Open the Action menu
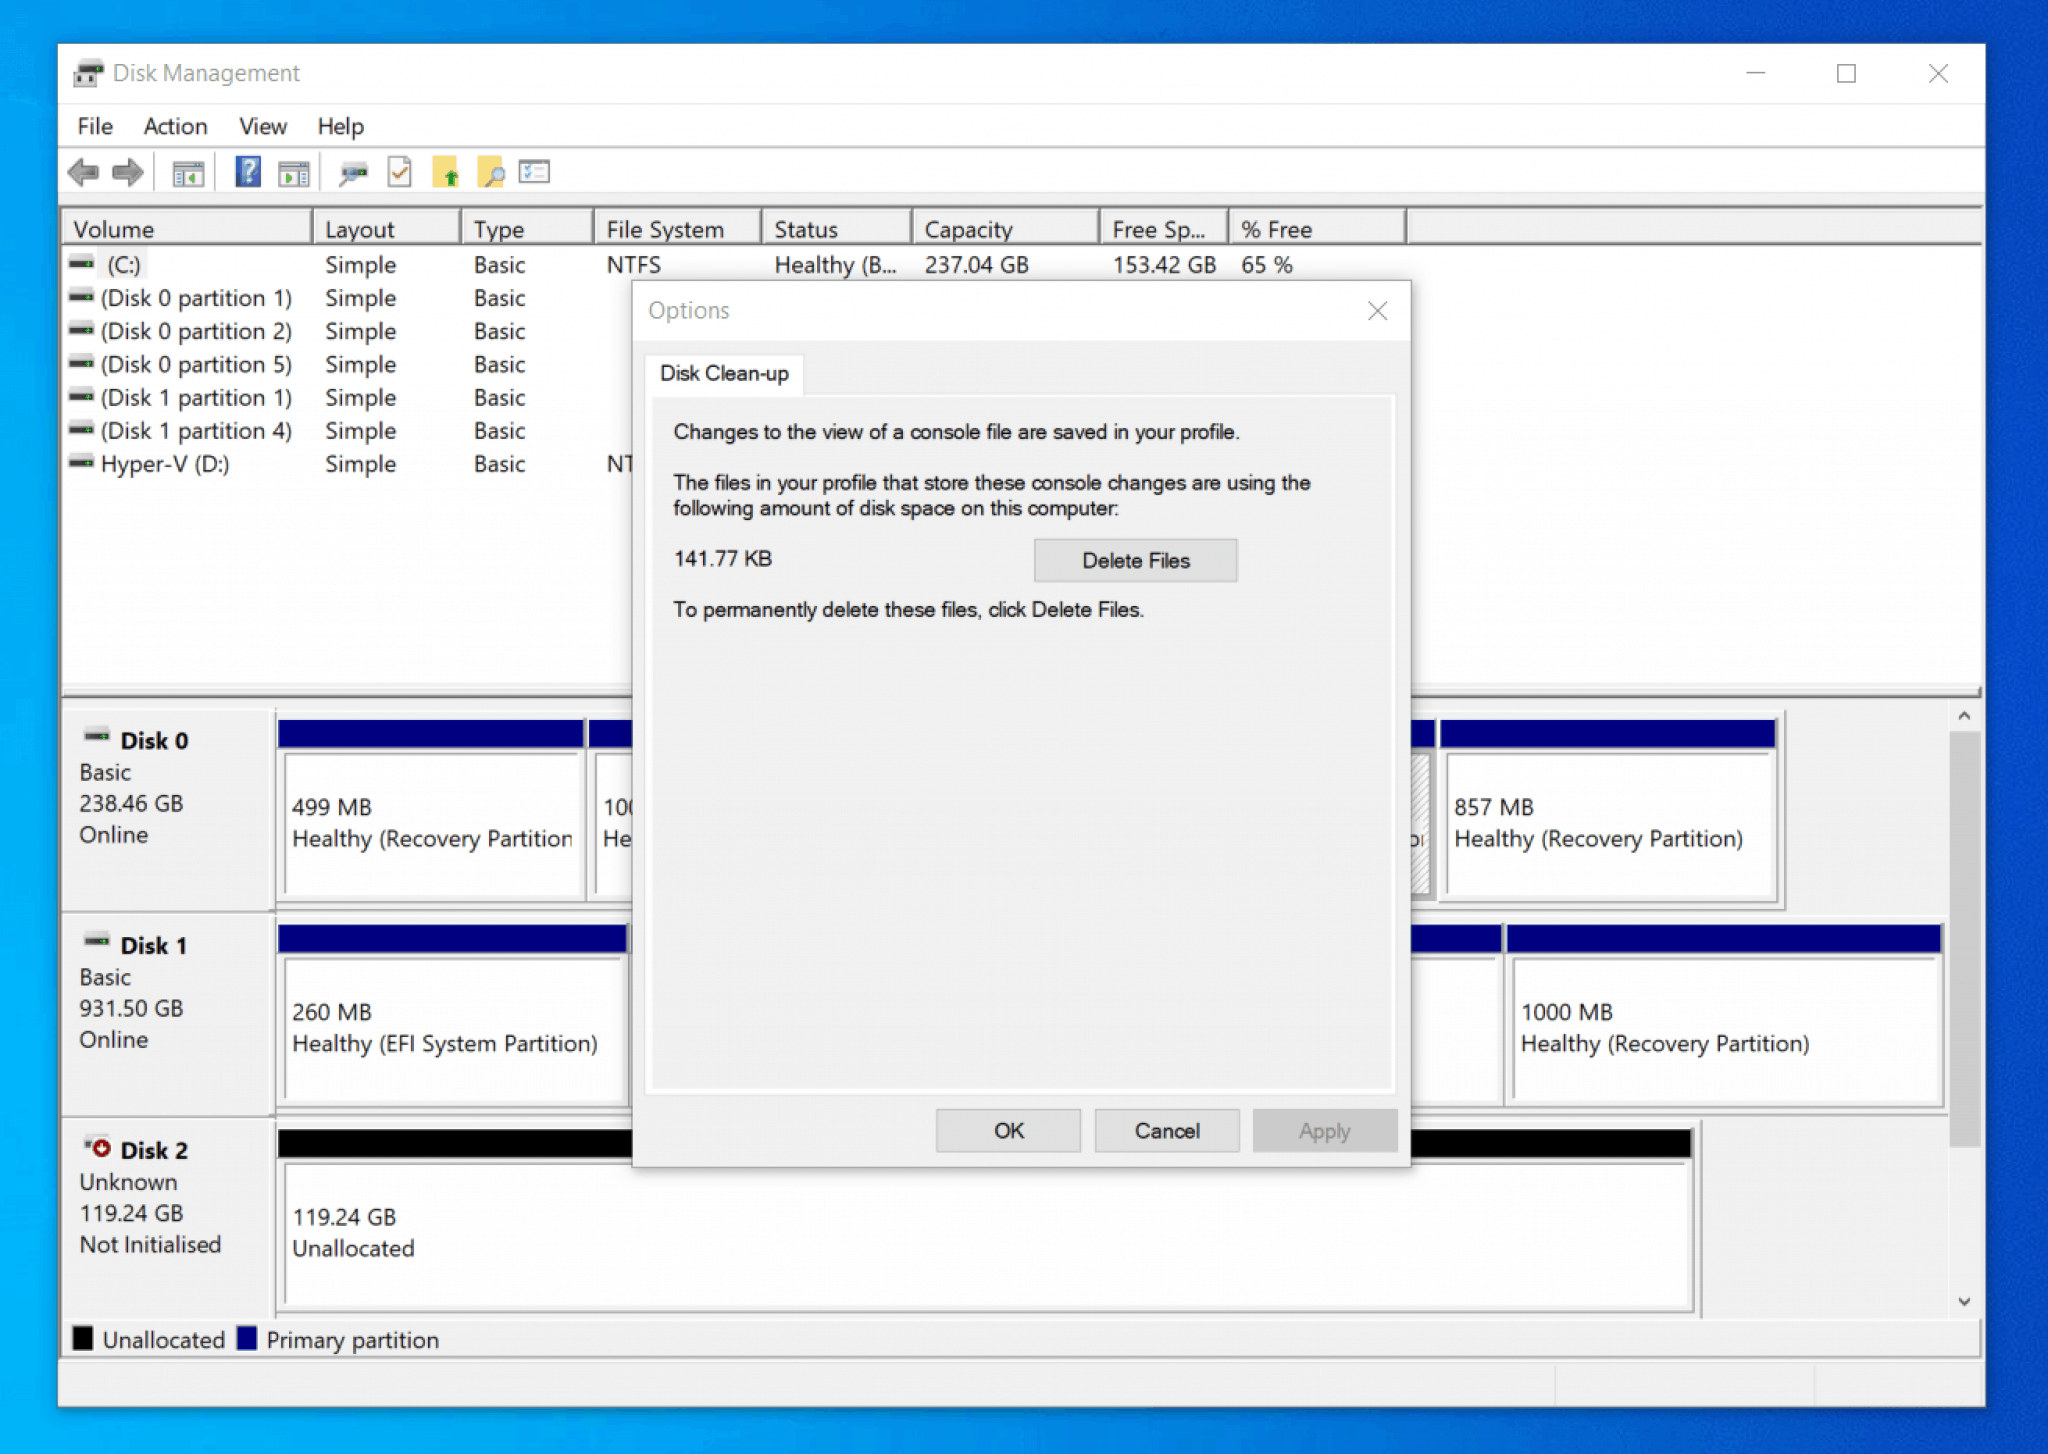Screen dimensions: 2048x1454 pos(174,126)
